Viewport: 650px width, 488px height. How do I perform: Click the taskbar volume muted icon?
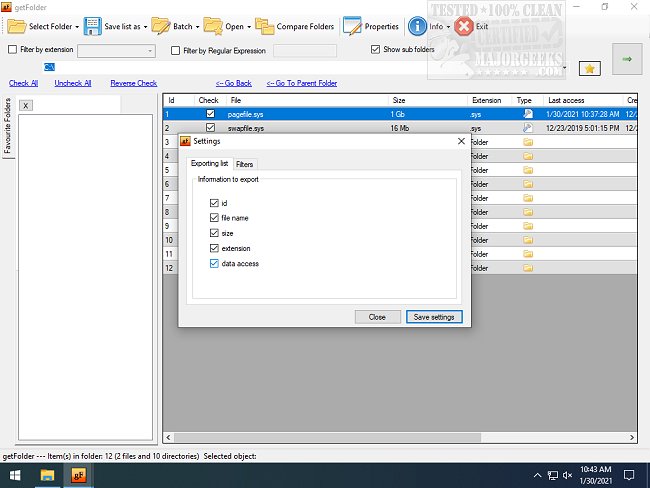(568, 476)
